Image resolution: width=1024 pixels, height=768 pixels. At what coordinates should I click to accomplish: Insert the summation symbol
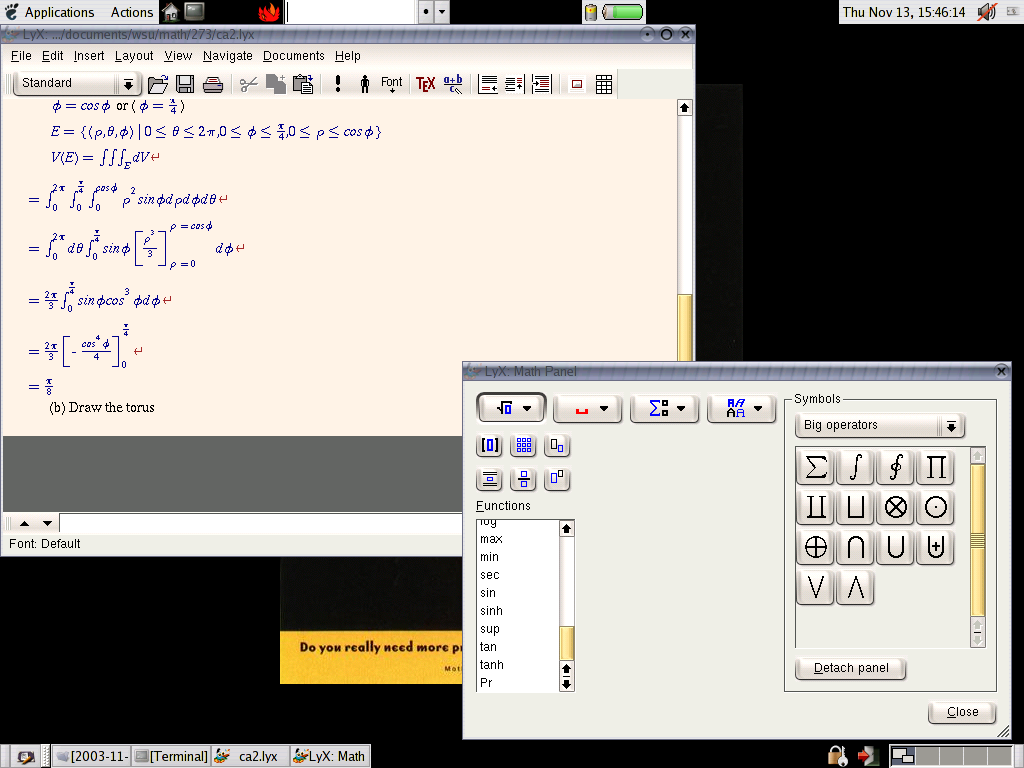click(x=816, y=467)
